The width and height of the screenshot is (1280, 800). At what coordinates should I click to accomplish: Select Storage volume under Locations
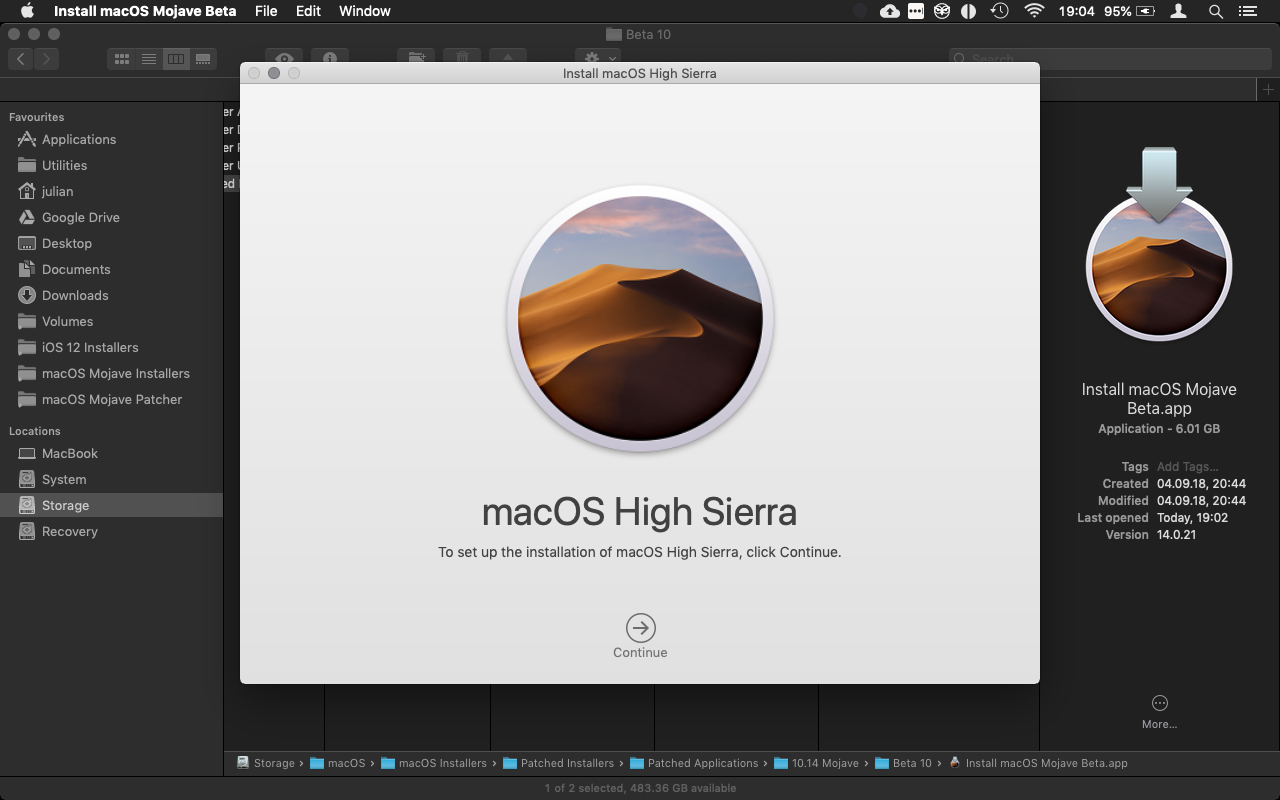(x=111, y=505)
